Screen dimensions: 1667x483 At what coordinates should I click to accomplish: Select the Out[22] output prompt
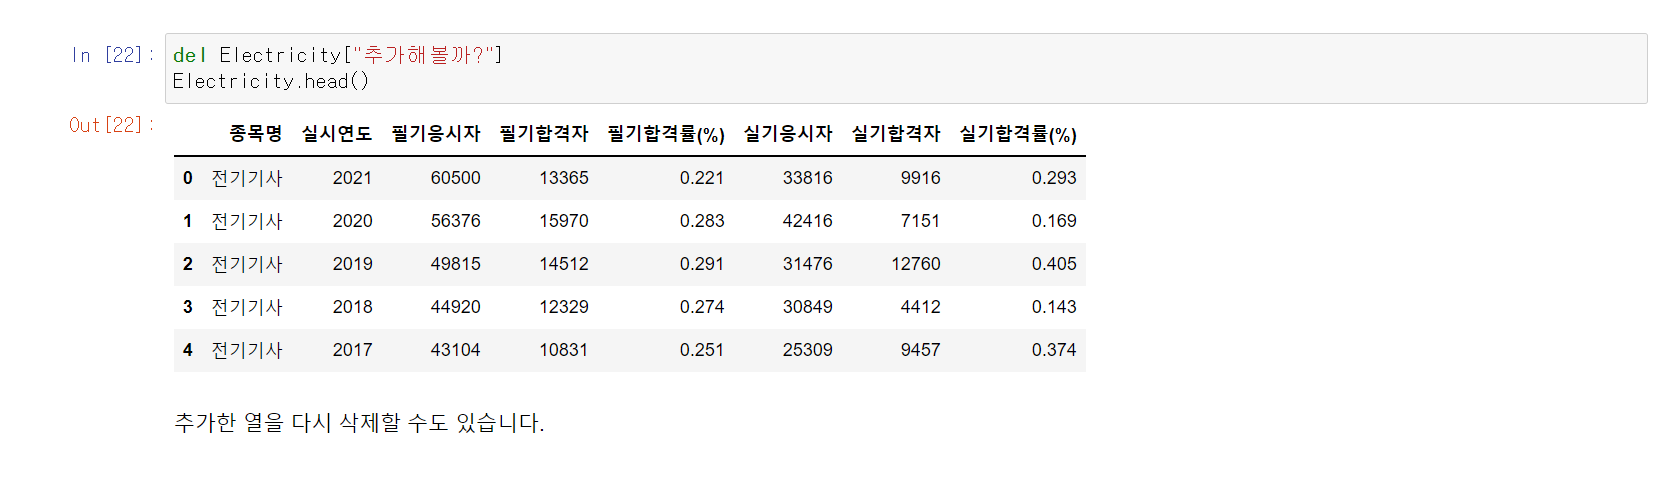pos(111,125)
